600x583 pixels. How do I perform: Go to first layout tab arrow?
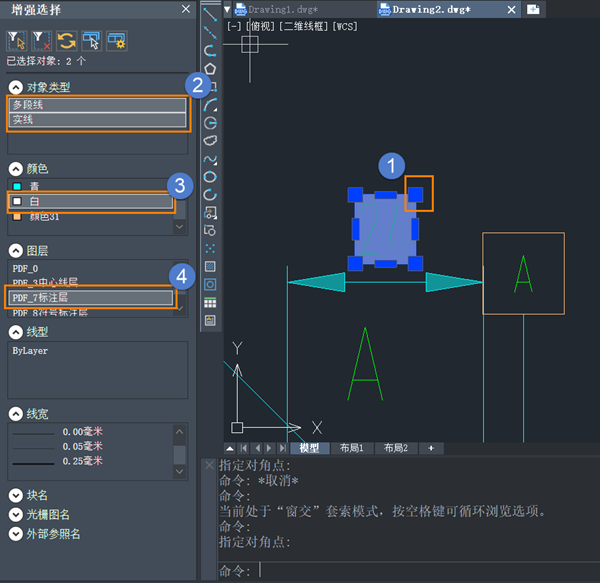click(243, 448)
